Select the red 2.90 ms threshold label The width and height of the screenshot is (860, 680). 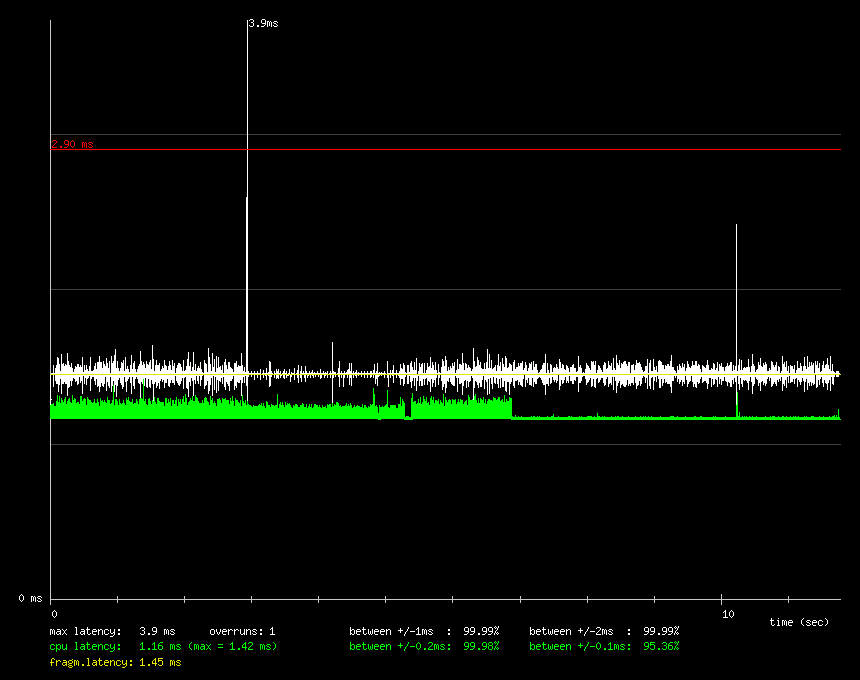tap(72, 144)
